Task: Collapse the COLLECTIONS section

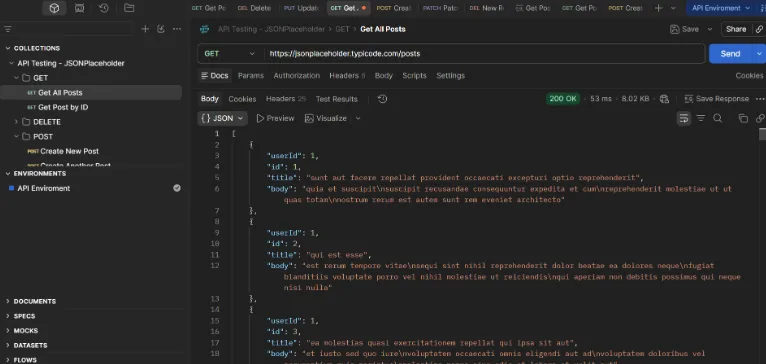Action: (x=8, y=48)
